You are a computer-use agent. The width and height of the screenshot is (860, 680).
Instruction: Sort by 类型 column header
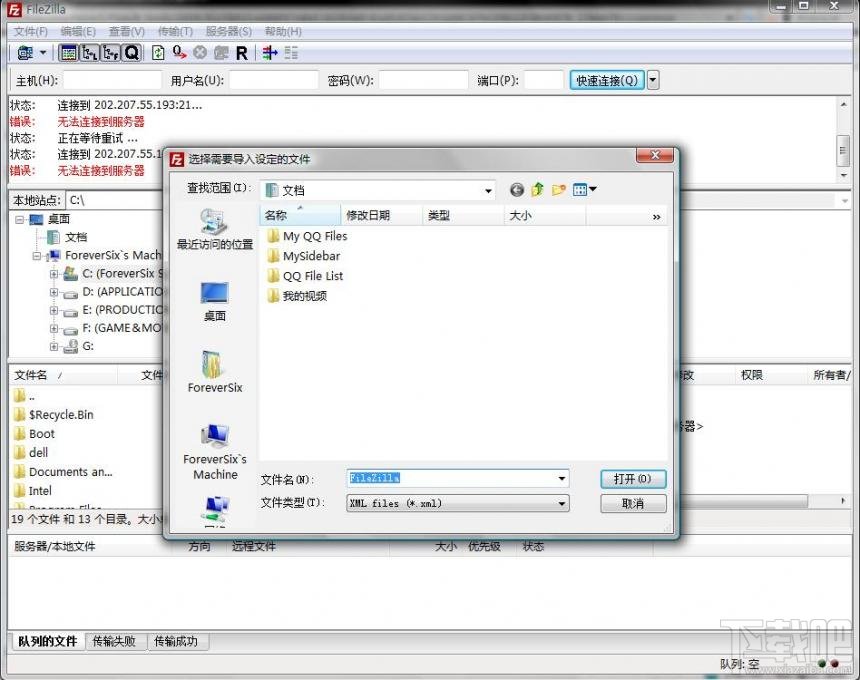[463, 216]
